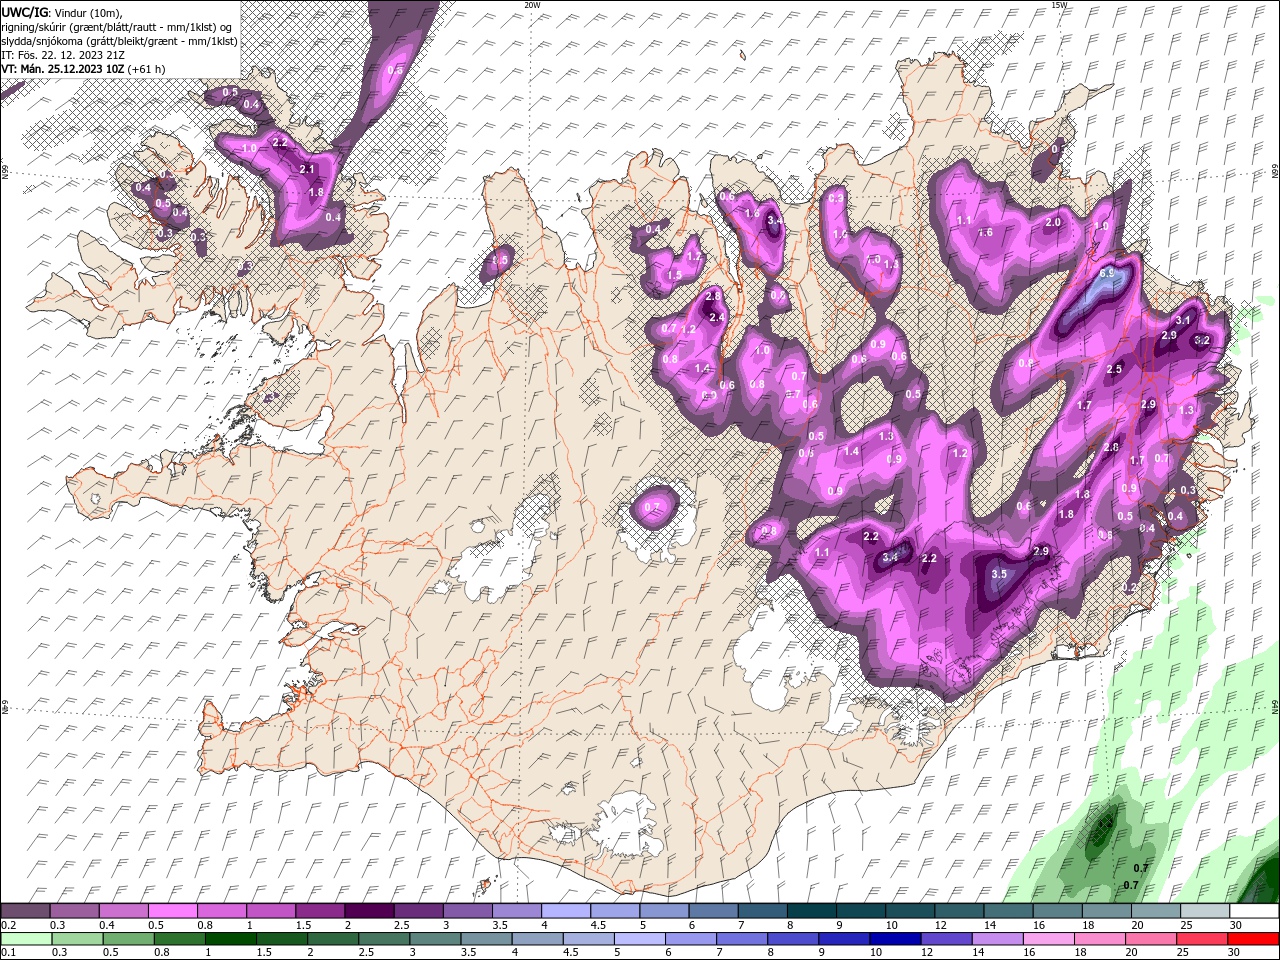
Task: Click the 'VT: Mán. 25.12.2023 10Z' valid time
Action: pos(63,69)
